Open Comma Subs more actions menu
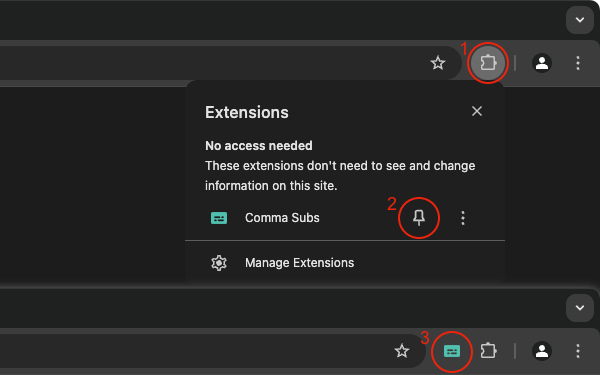This screenshot has height=375, width=600. point(463,218)
